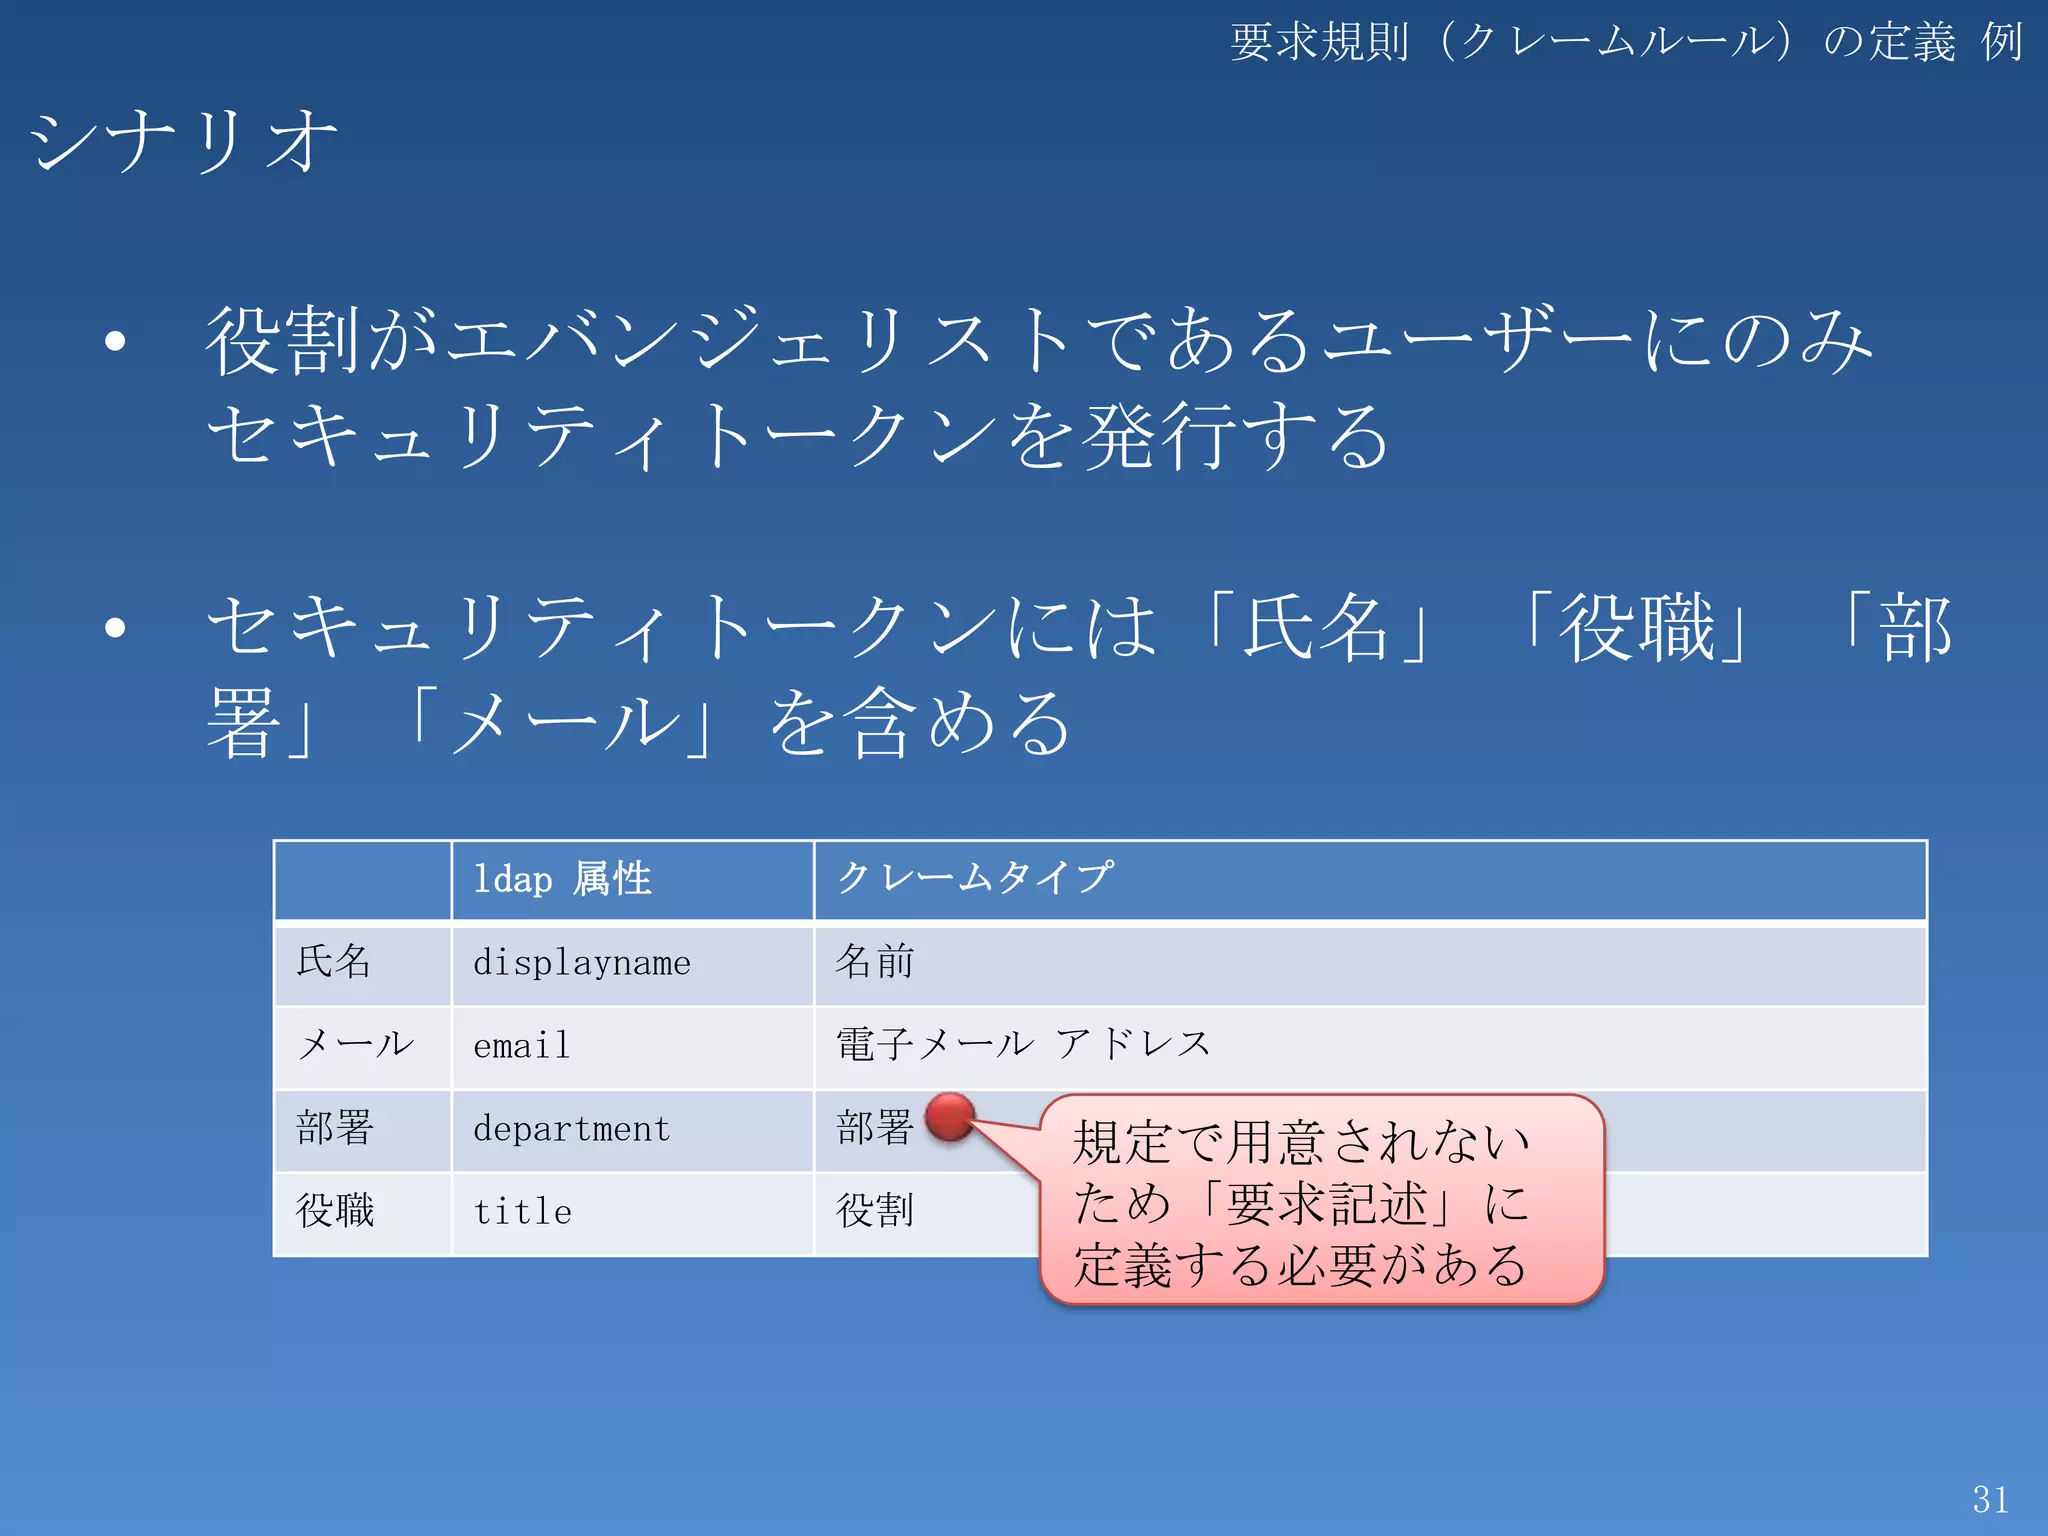
Task: Click header text '要求規則（クレームルール）の定義 例'
Action: tap(1626, 43)
